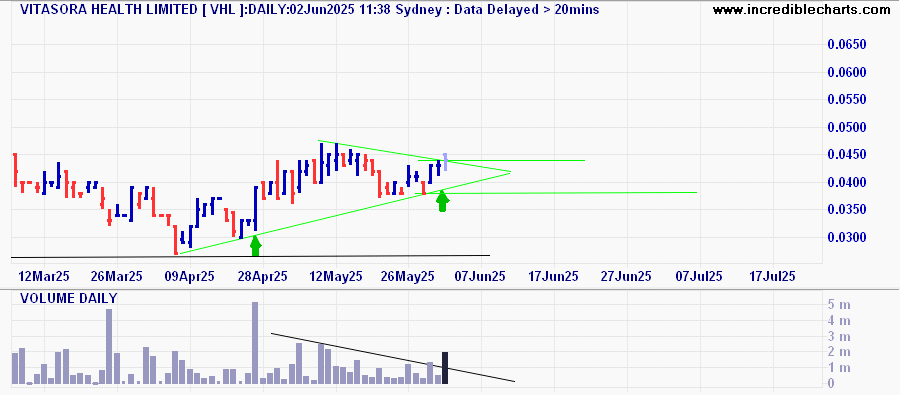Click the VOLUME DAILY panel heading
This screenshot has width=900, height=395.
[69, 299]
